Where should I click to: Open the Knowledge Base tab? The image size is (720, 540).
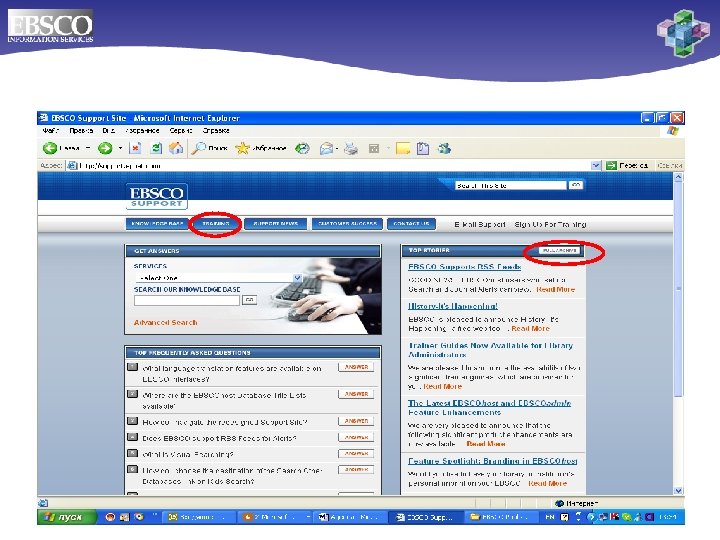point(157,224)
